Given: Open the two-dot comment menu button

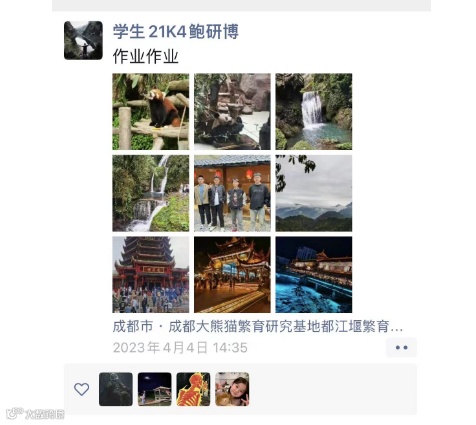Looking at the screenshot, I should click(x=401, y=347).
